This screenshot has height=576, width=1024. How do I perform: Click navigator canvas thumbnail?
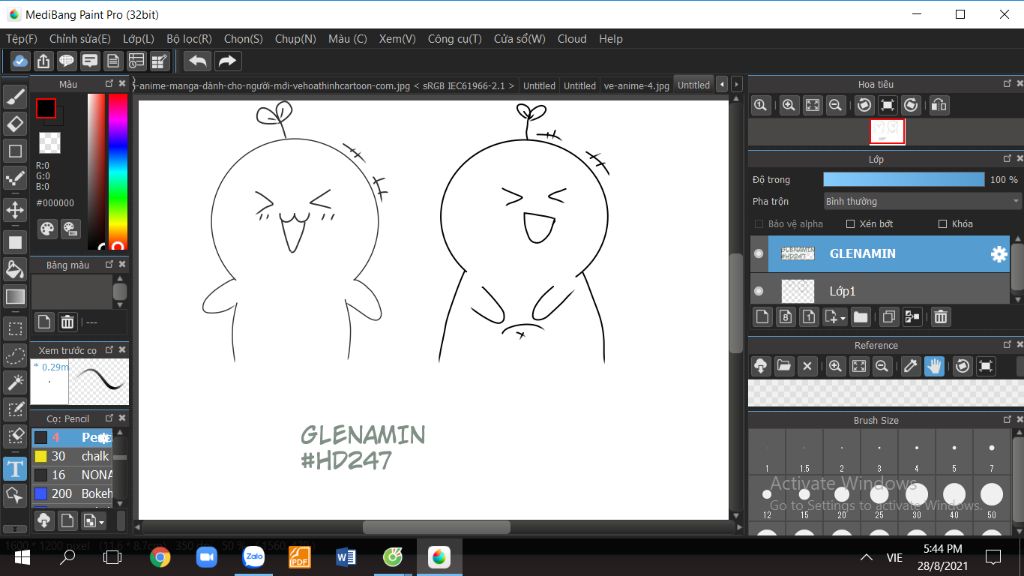click(x=888, y=131)
